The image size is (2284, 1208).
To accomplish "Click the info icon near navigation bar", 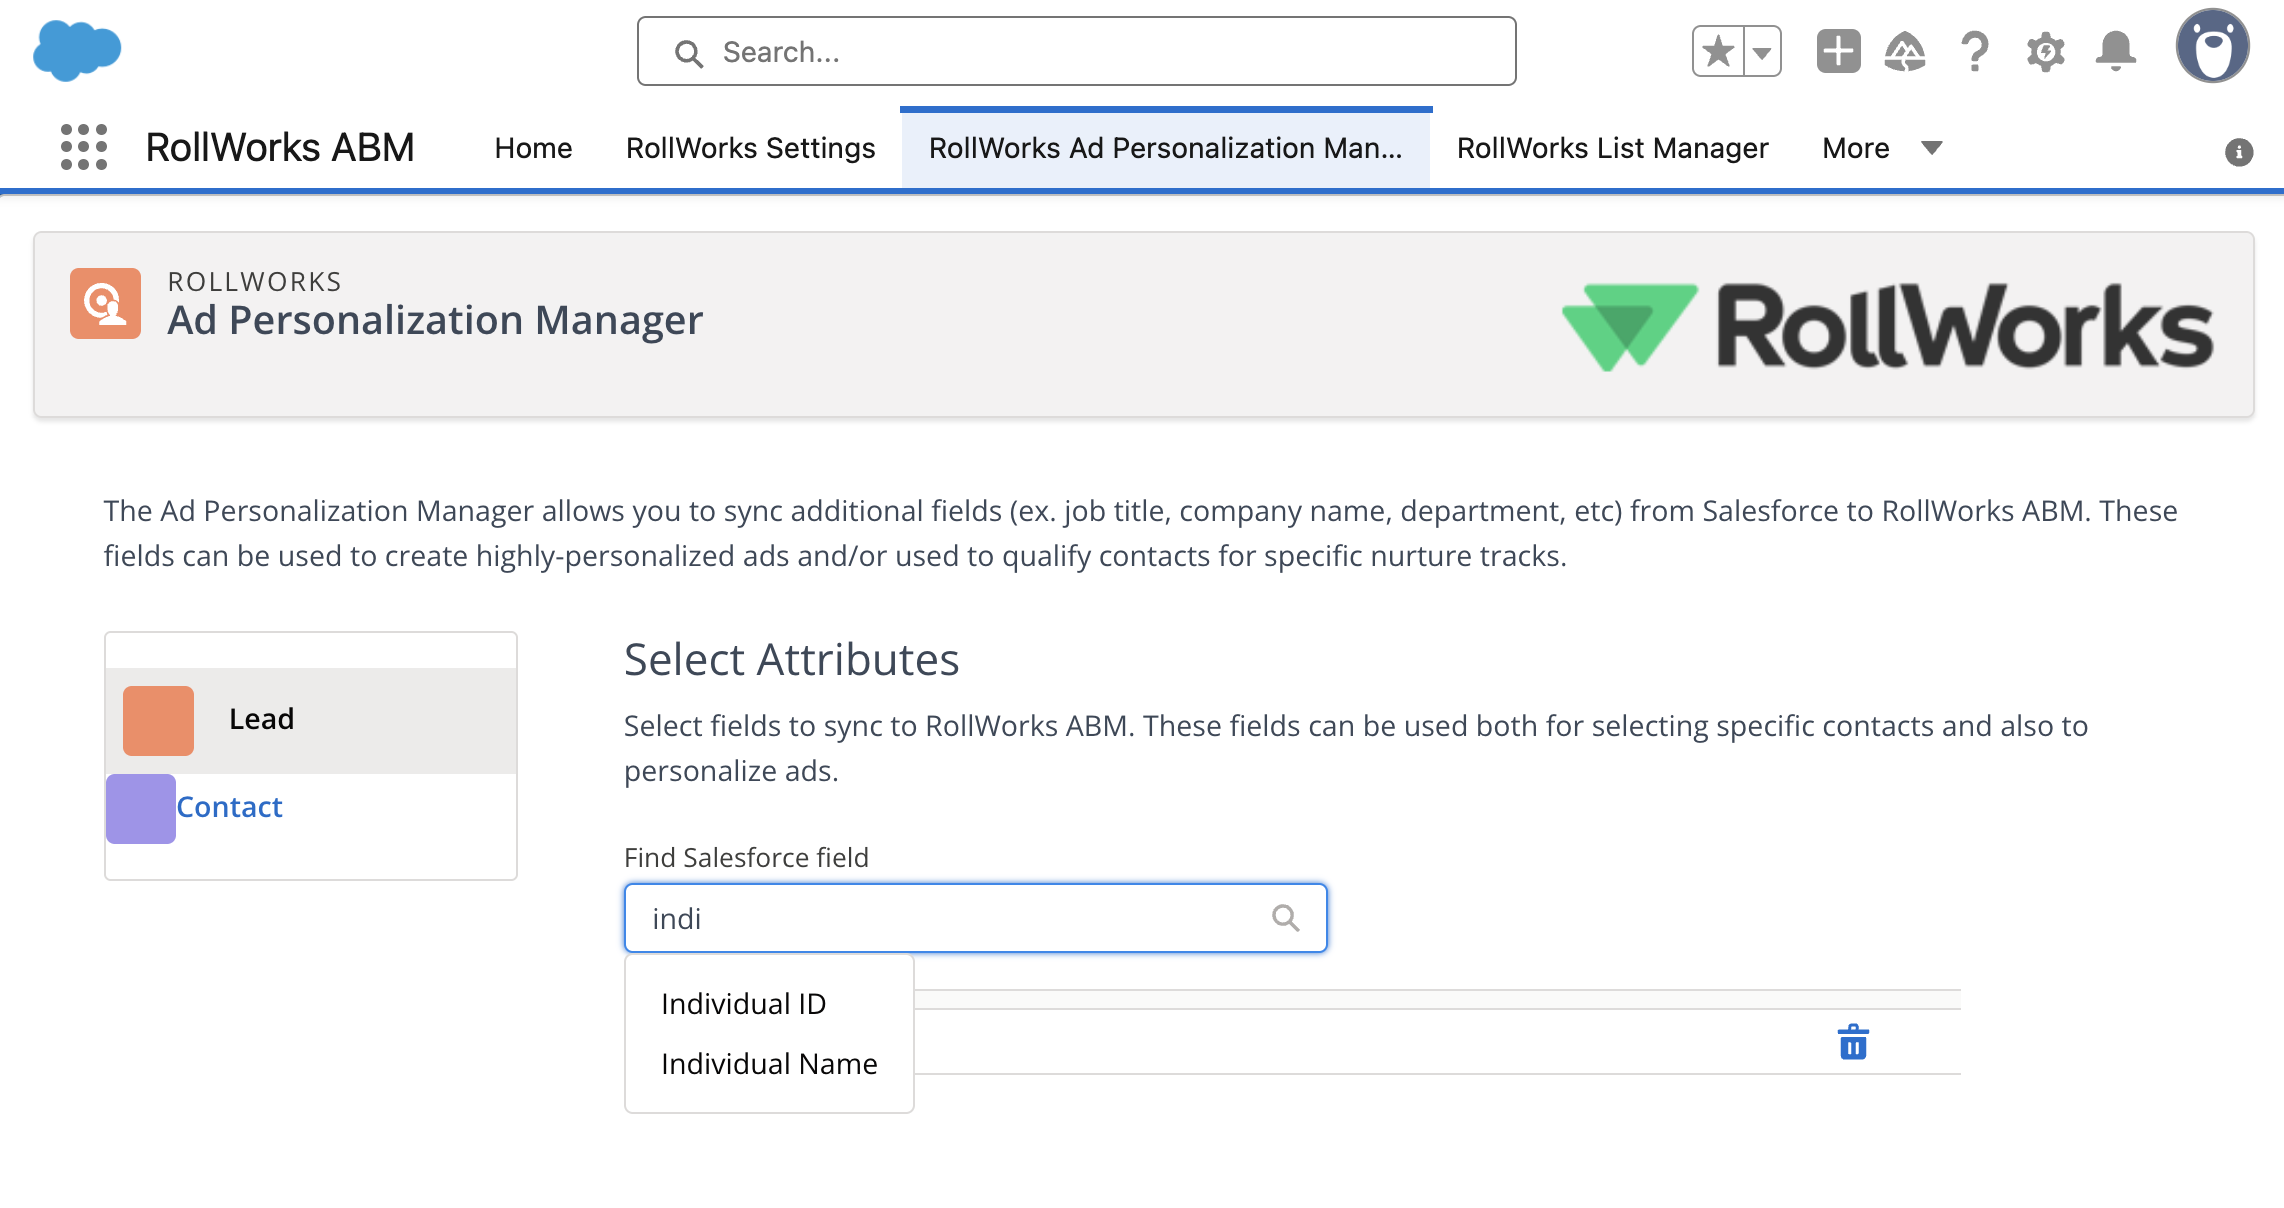I will [x=2239, y=152].
